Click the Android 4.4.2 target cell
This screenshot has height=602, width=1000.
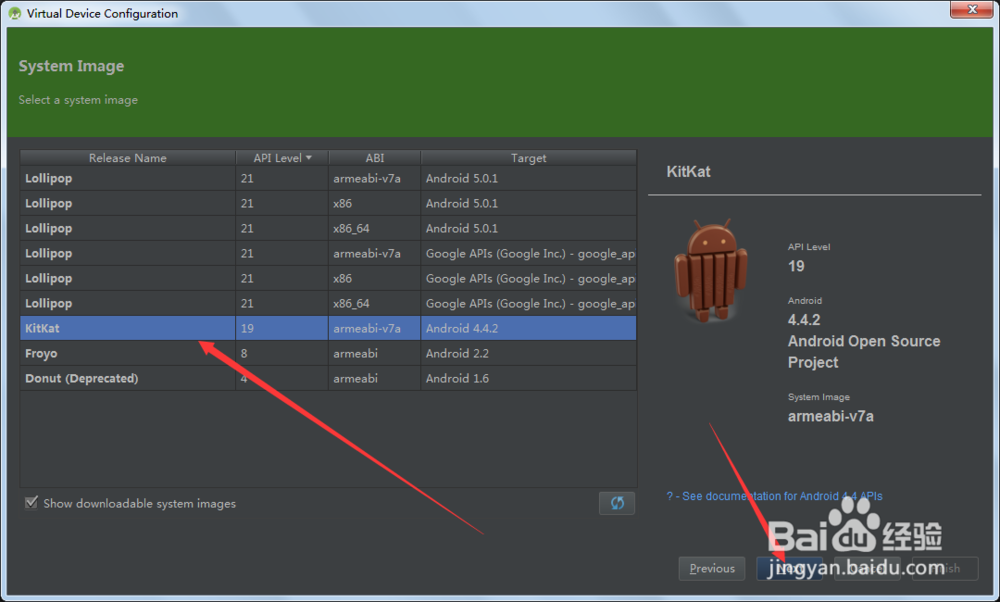pyautogui.click(x=529, y=328)
